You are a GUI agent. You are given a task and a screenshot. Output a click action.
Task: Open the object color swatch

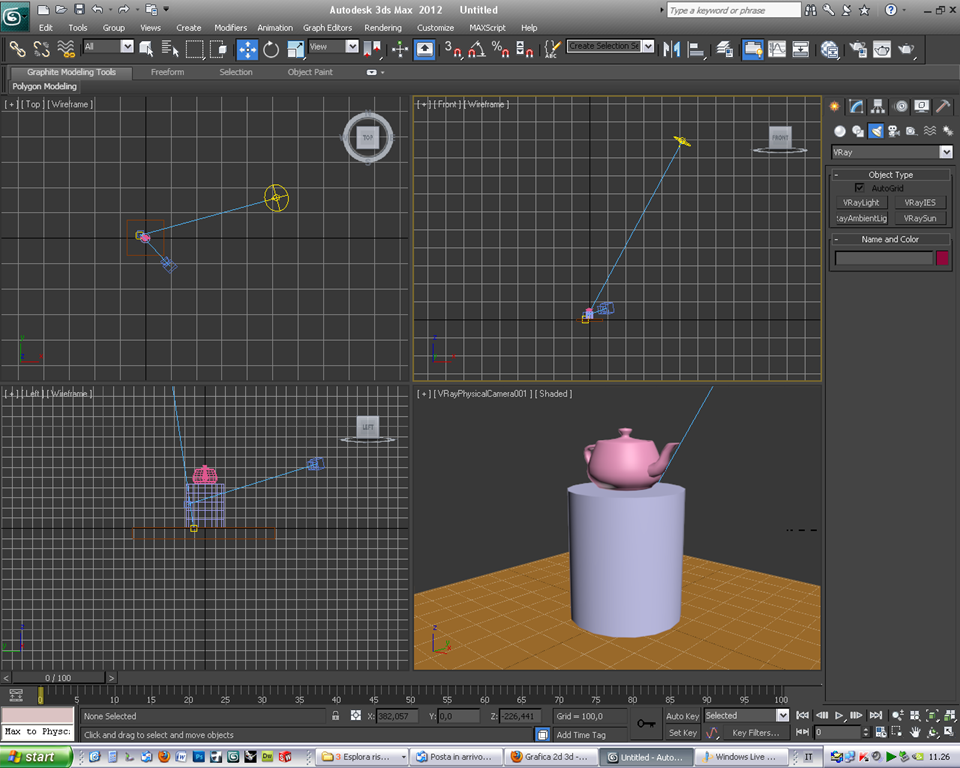pyautogui.click(x=942, y=258)
